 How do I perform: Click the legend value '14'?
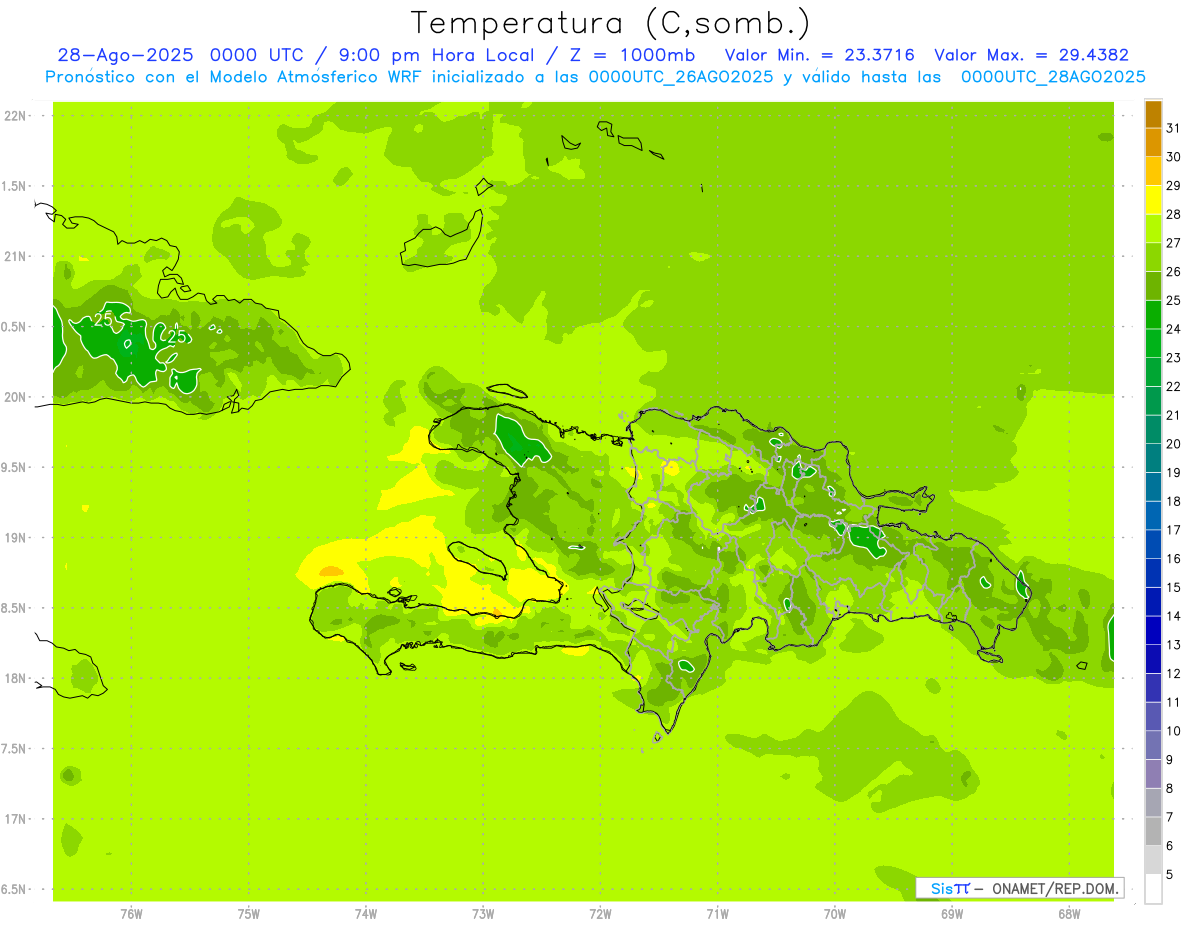pos(1173,616)
